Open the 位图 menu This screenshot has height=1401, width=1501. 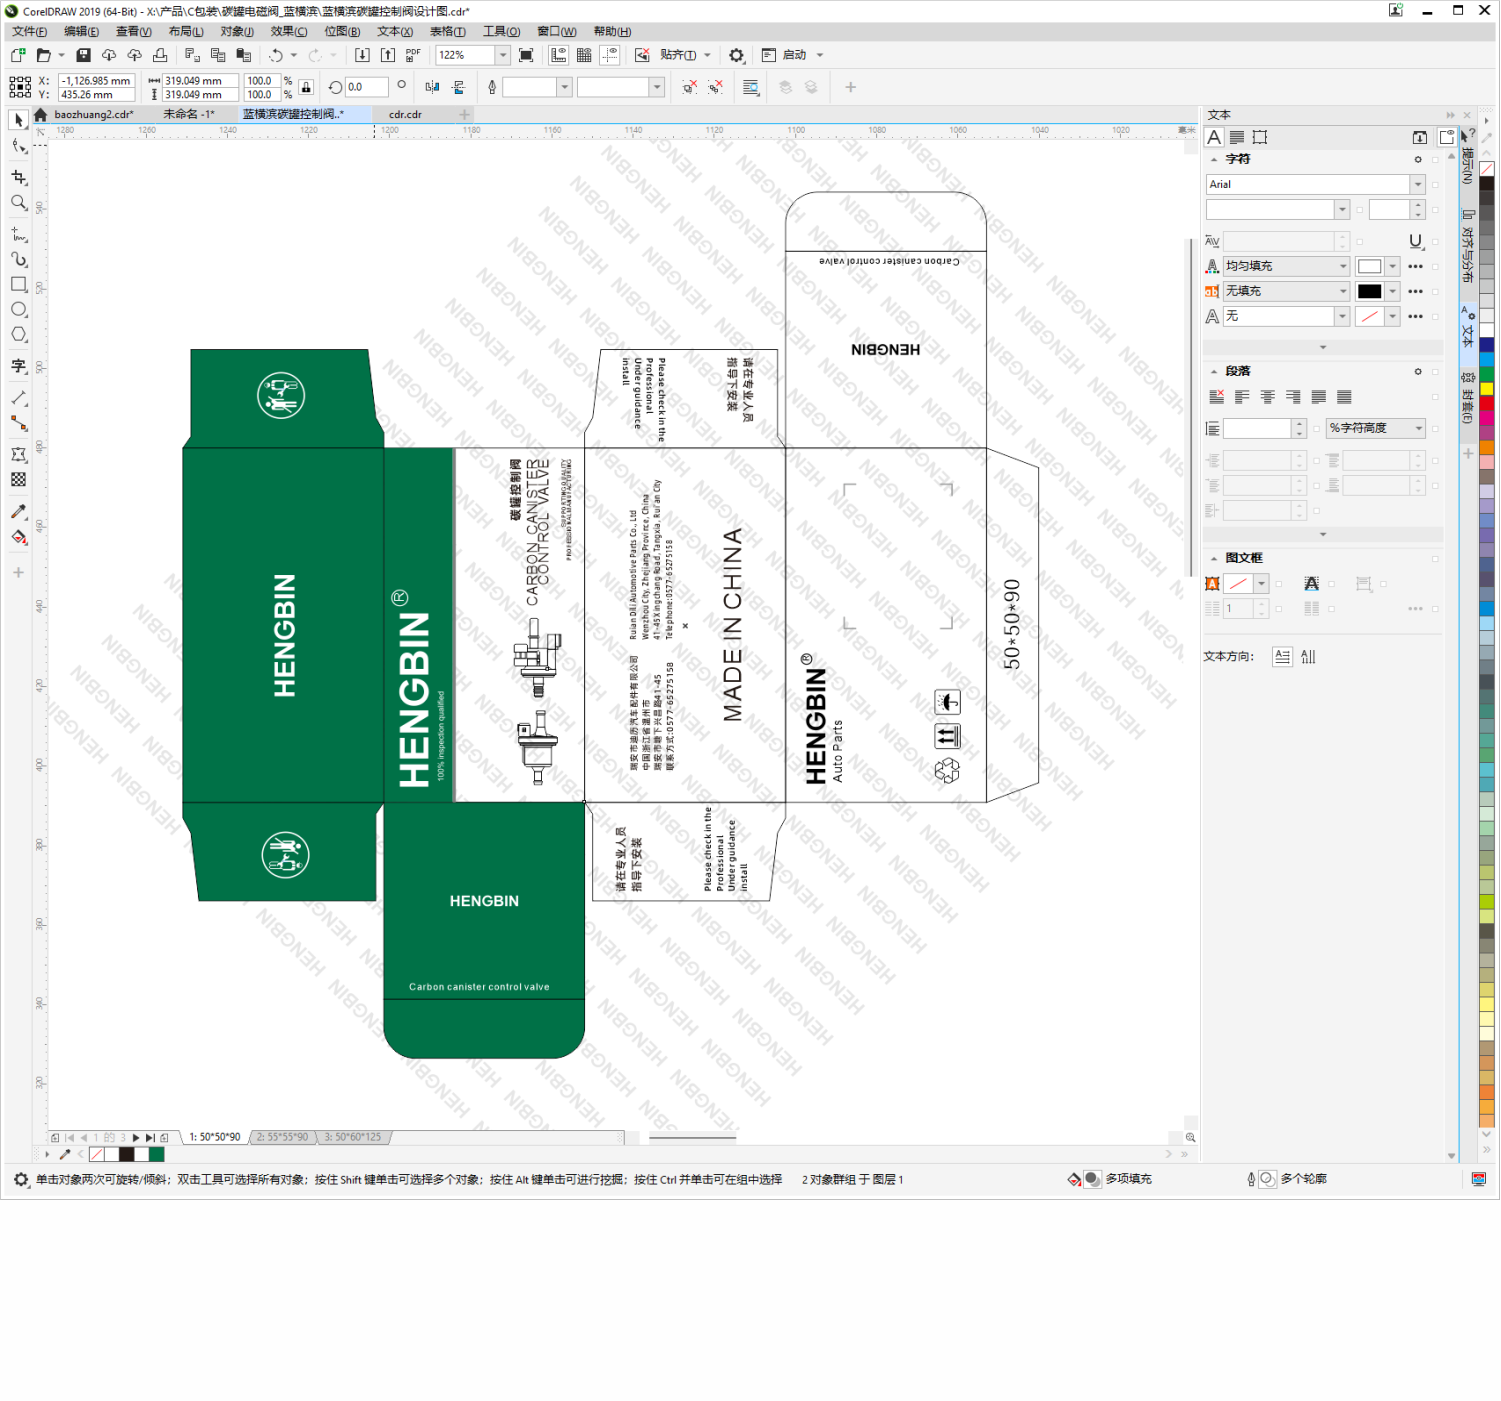pos(342,31)
